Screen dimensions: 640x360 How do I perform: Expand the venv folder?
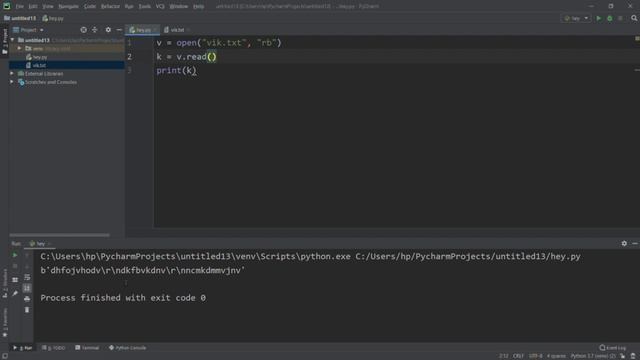[x=19, y=49]
